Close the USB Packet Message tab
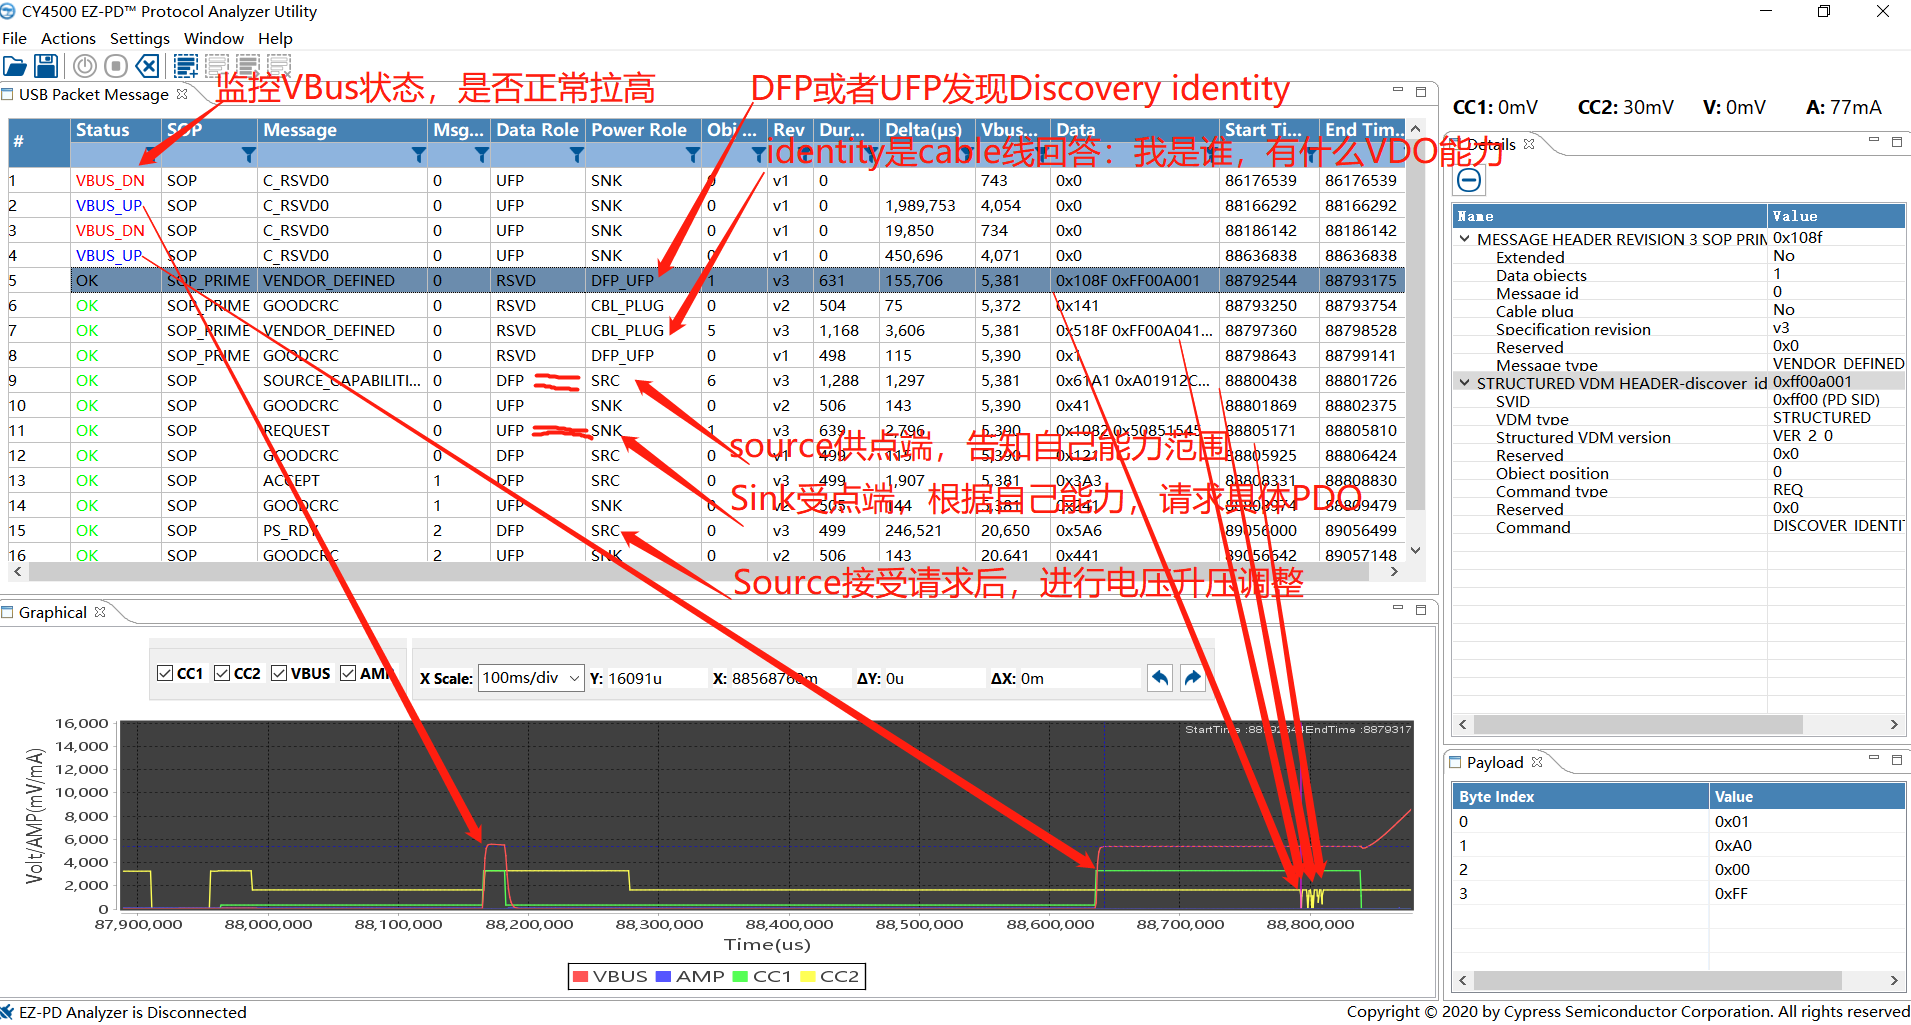 pos(182,94)
